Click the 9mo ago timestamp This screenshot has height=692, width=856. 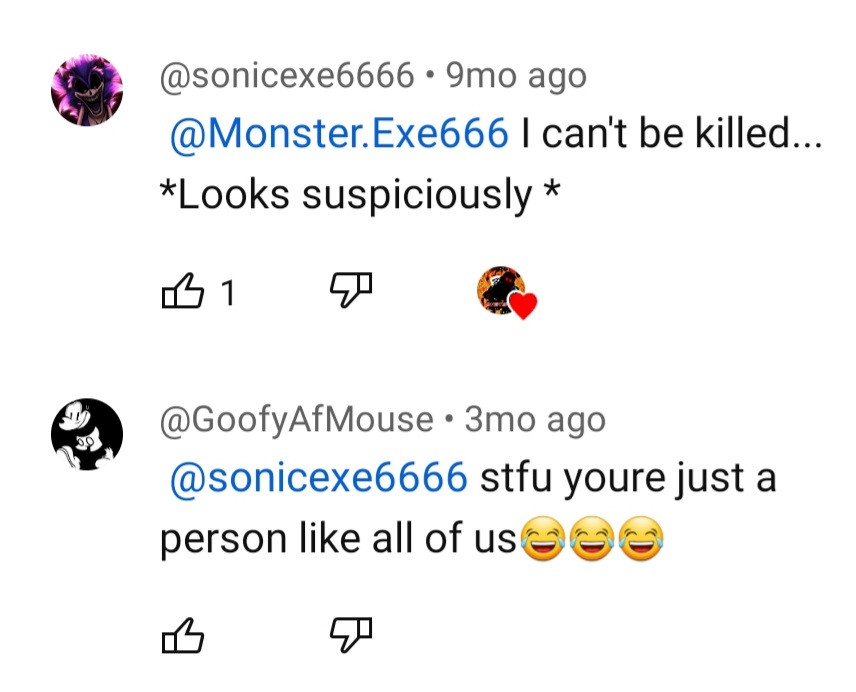[516, 76]
